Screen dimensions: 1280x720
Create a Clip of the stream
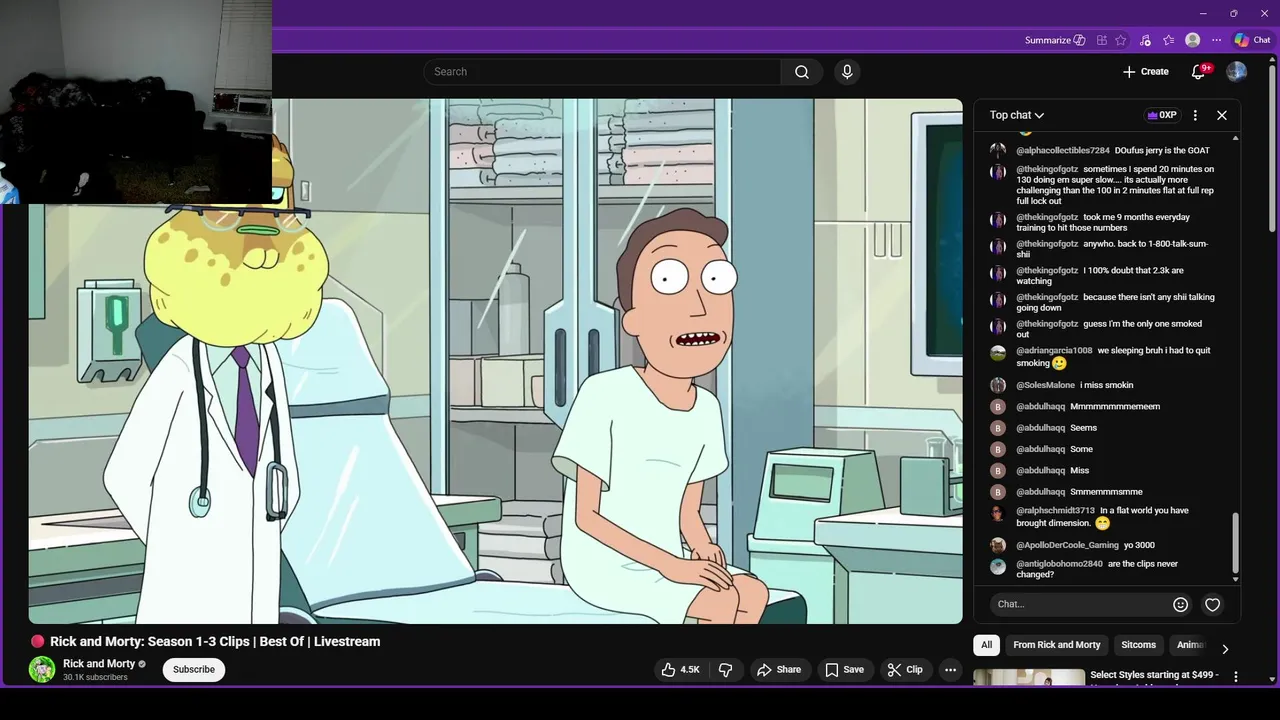905,670
